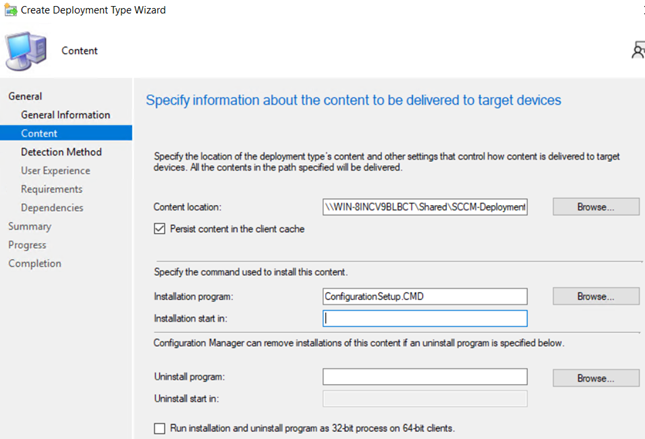Enable run as 32-bit process checkbox
Image resolution: width=645 pixels, height=439 pixels.
[x=161, y=428]
